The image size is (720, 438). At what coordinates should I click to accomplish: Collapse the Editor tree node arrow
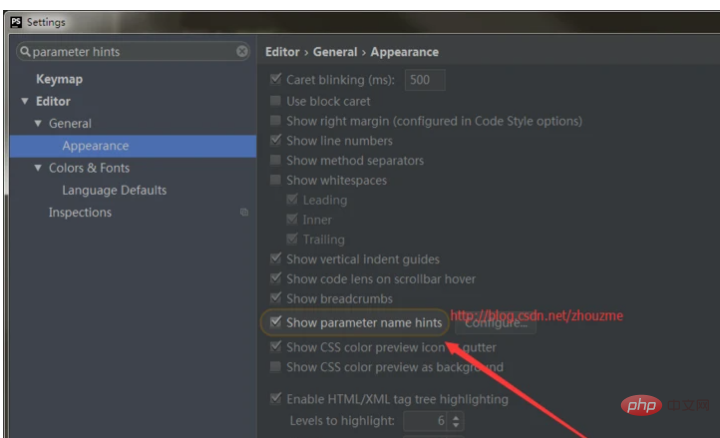pos(25,101)
